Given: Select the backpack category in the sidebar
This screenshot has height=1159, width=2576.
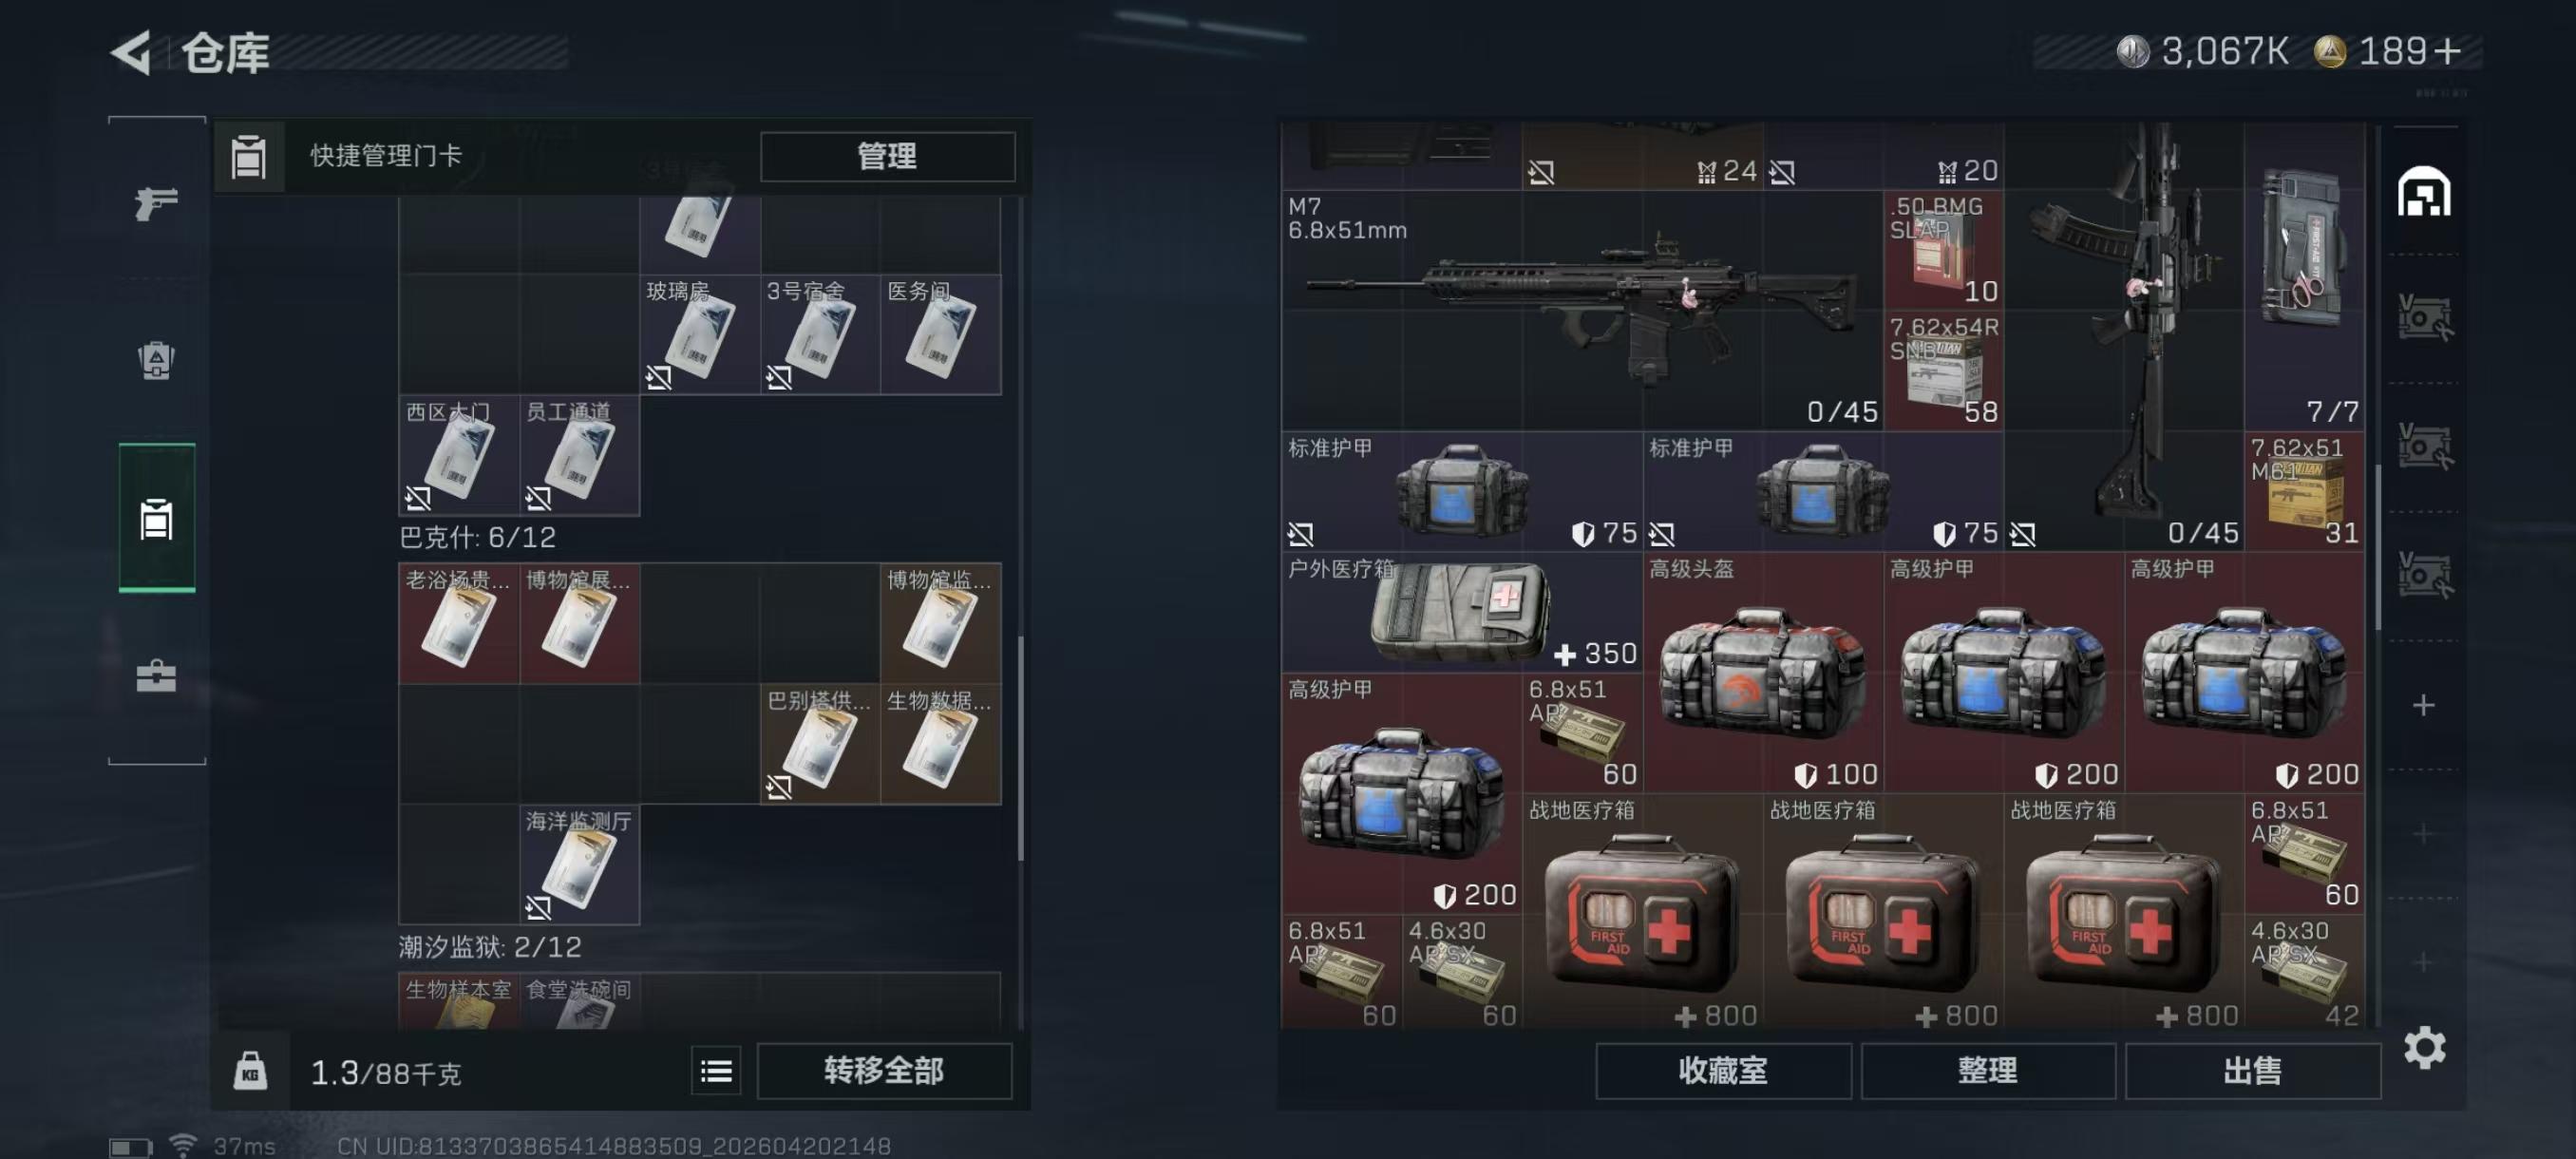Looking at the screenshot, I should click(x=156, y=360).
